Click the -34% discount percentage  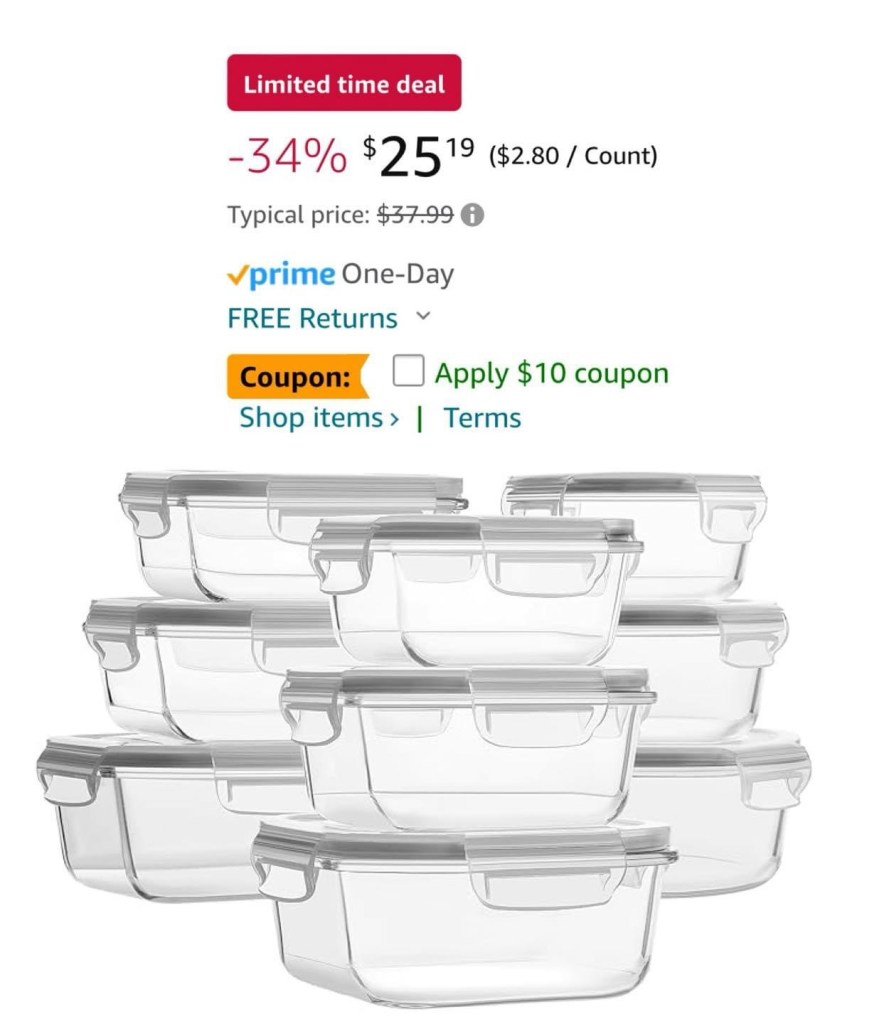287,156
